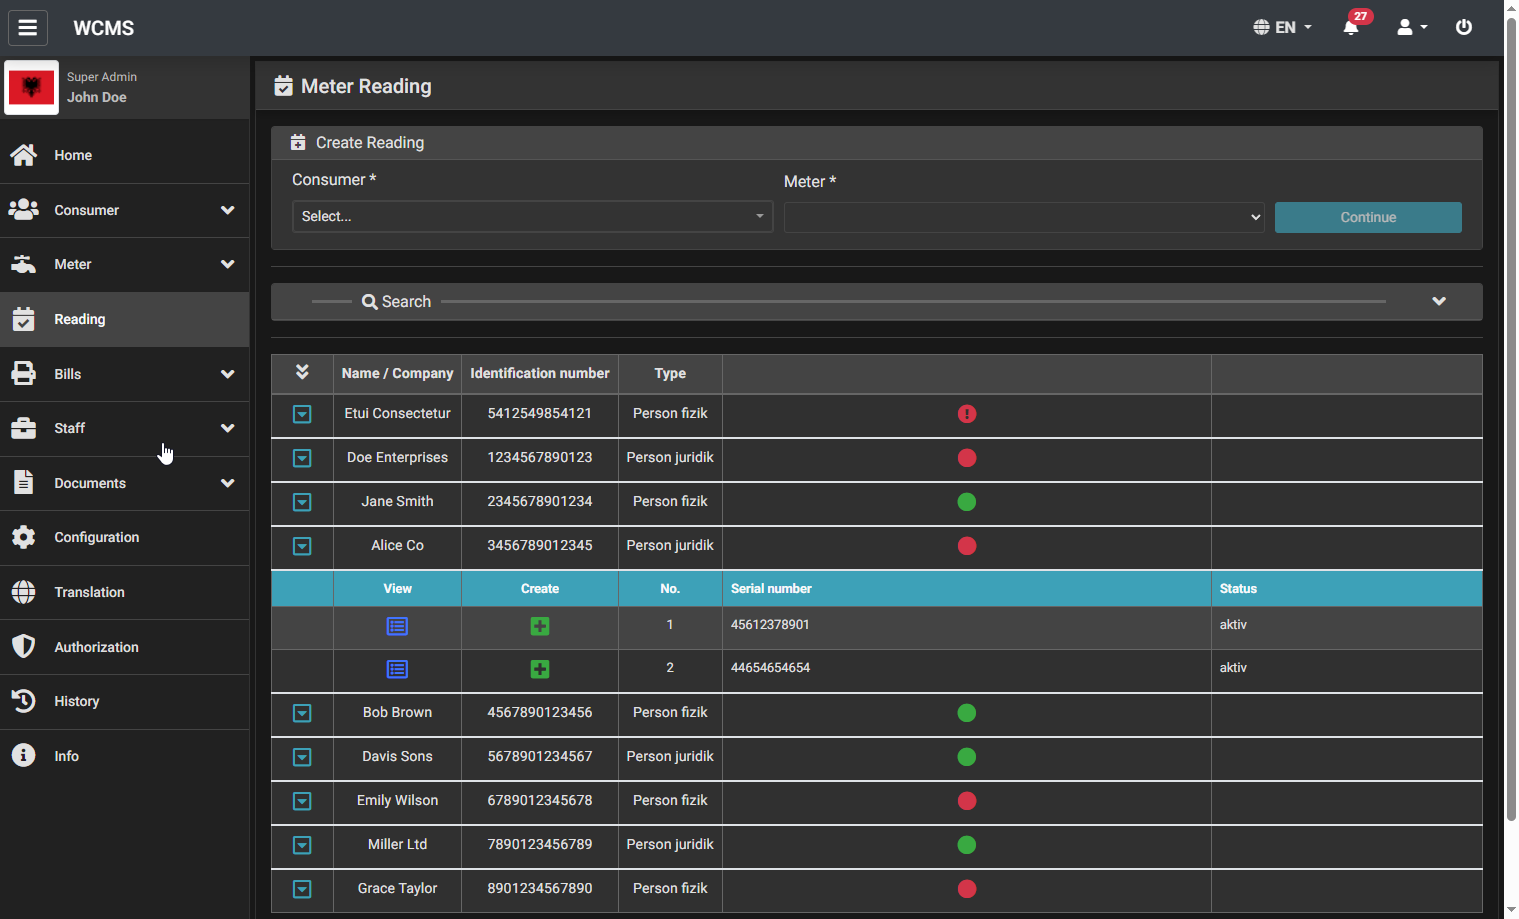
Task: Expand the Bills submenu chevron
Action: [228, 374]
